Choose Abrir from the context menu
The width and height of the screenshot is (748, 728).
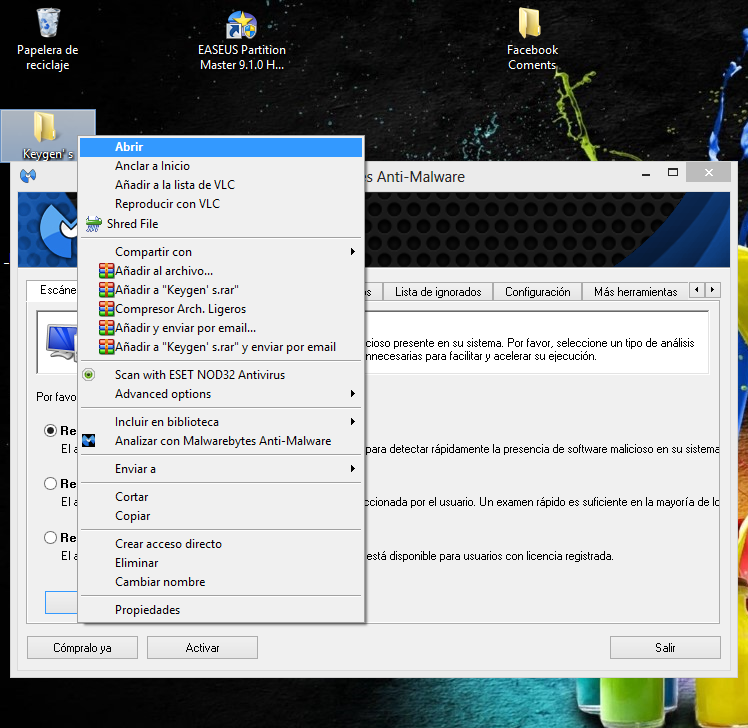(221, 147)
